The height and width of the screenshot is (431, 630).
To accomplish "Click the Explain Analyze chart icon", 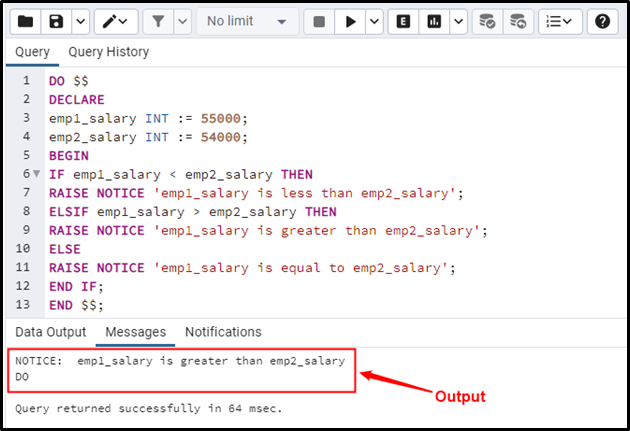I will pyautogui.click(x=434, y=21).
